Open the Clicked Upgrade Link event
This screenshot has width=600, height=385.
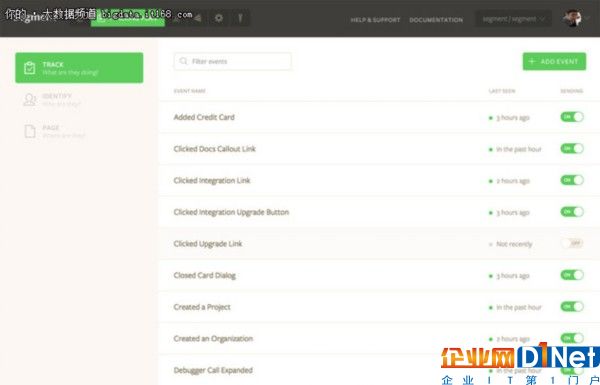(208, 243)
